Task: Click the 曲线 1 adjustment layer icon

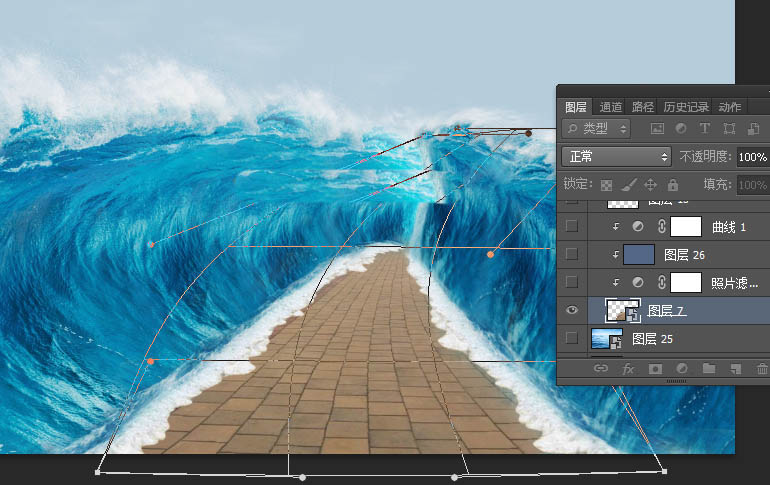Action: point(637,226)
